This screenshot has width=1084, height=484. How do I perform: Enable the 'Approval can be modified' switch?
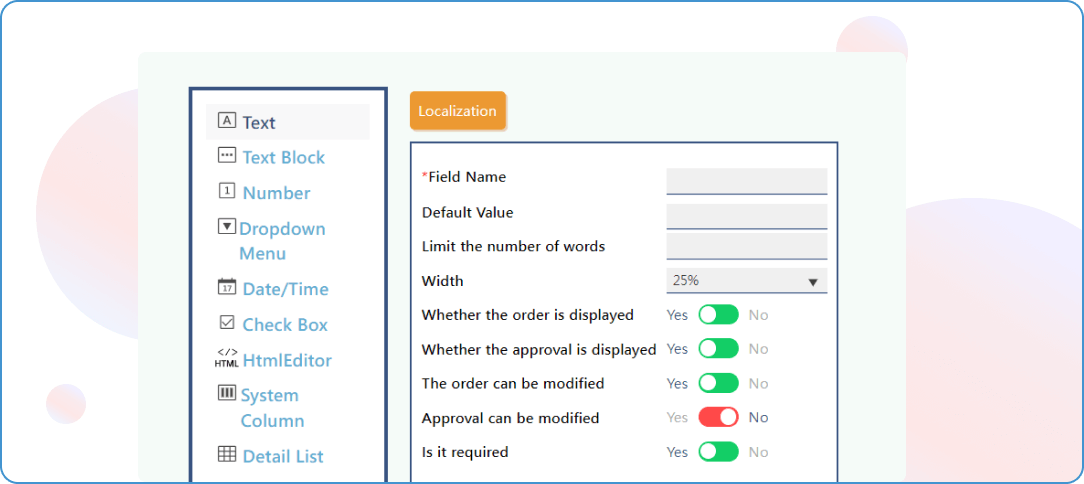pos(718,417)
